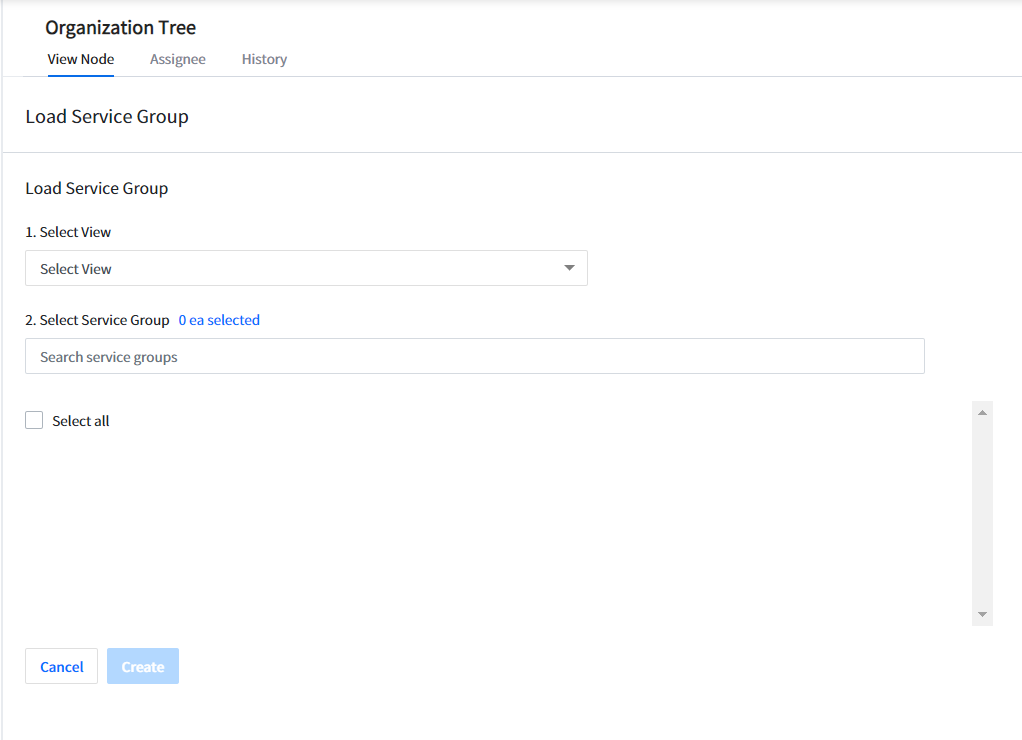1022x740 pixels.
Task: Go to the History tab
Action: click(x=264, y=59)
